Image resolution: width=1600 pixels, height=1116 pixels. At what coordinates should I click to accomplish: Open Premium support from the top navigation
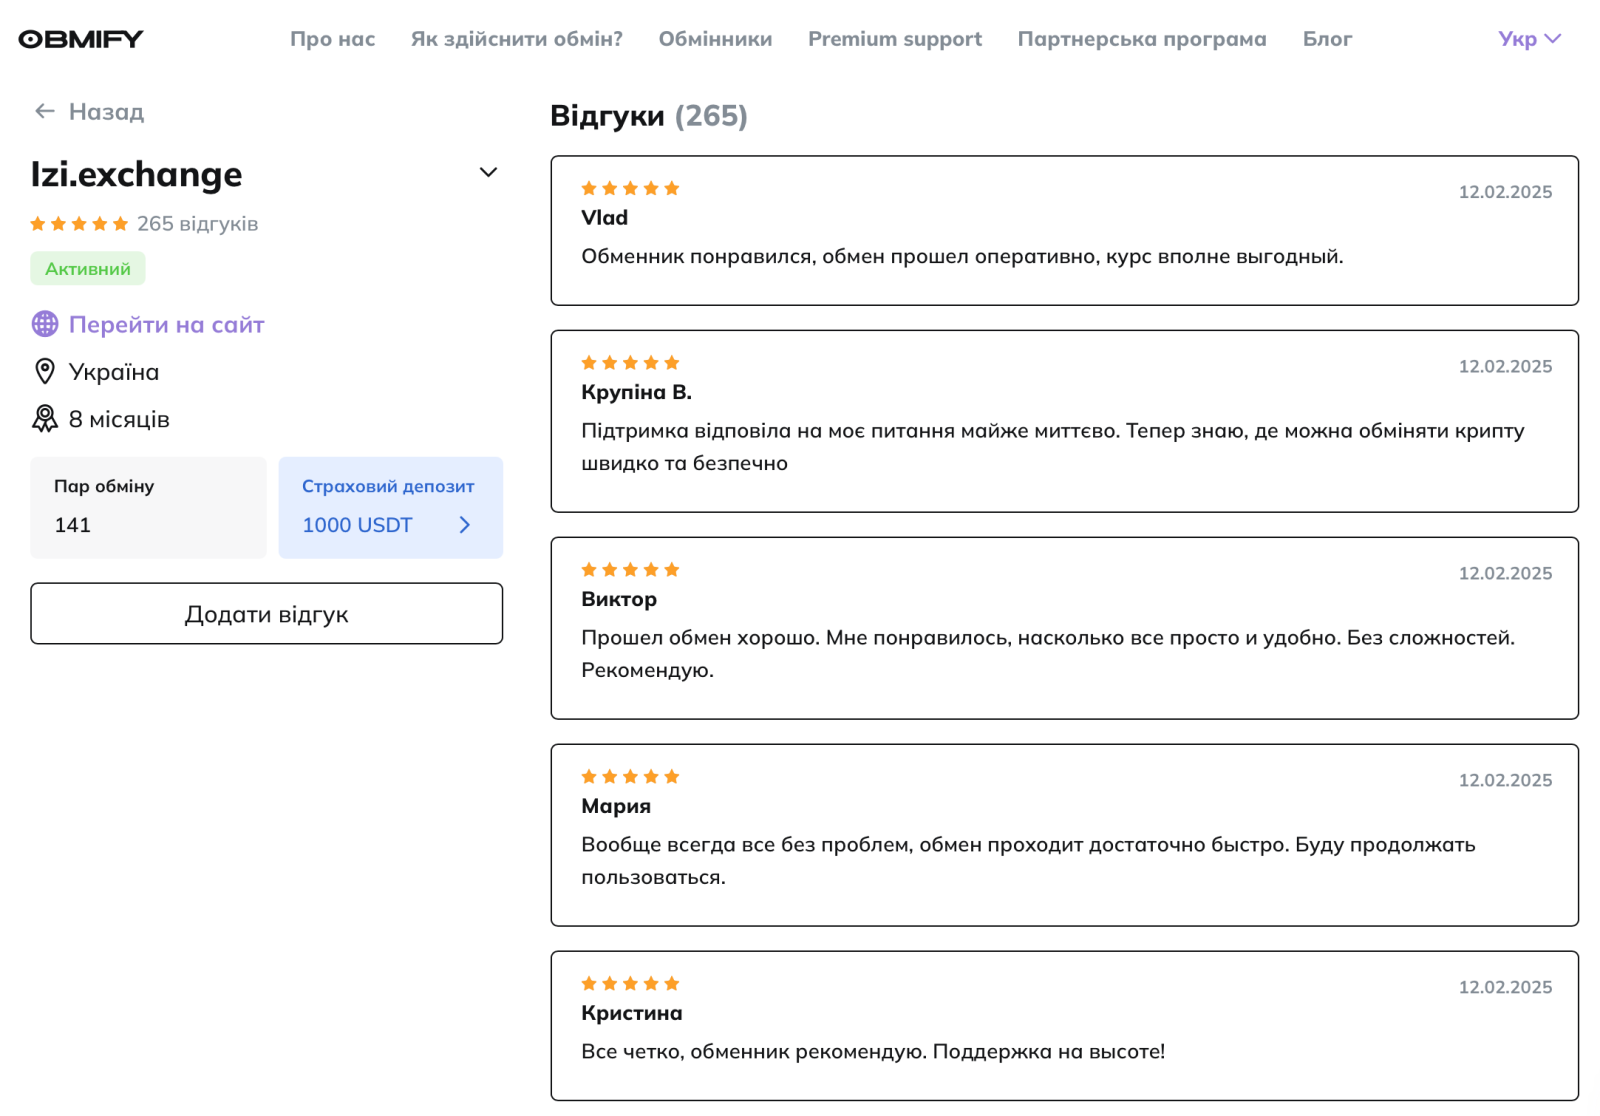pyautogui.click(x=895, y=39)
